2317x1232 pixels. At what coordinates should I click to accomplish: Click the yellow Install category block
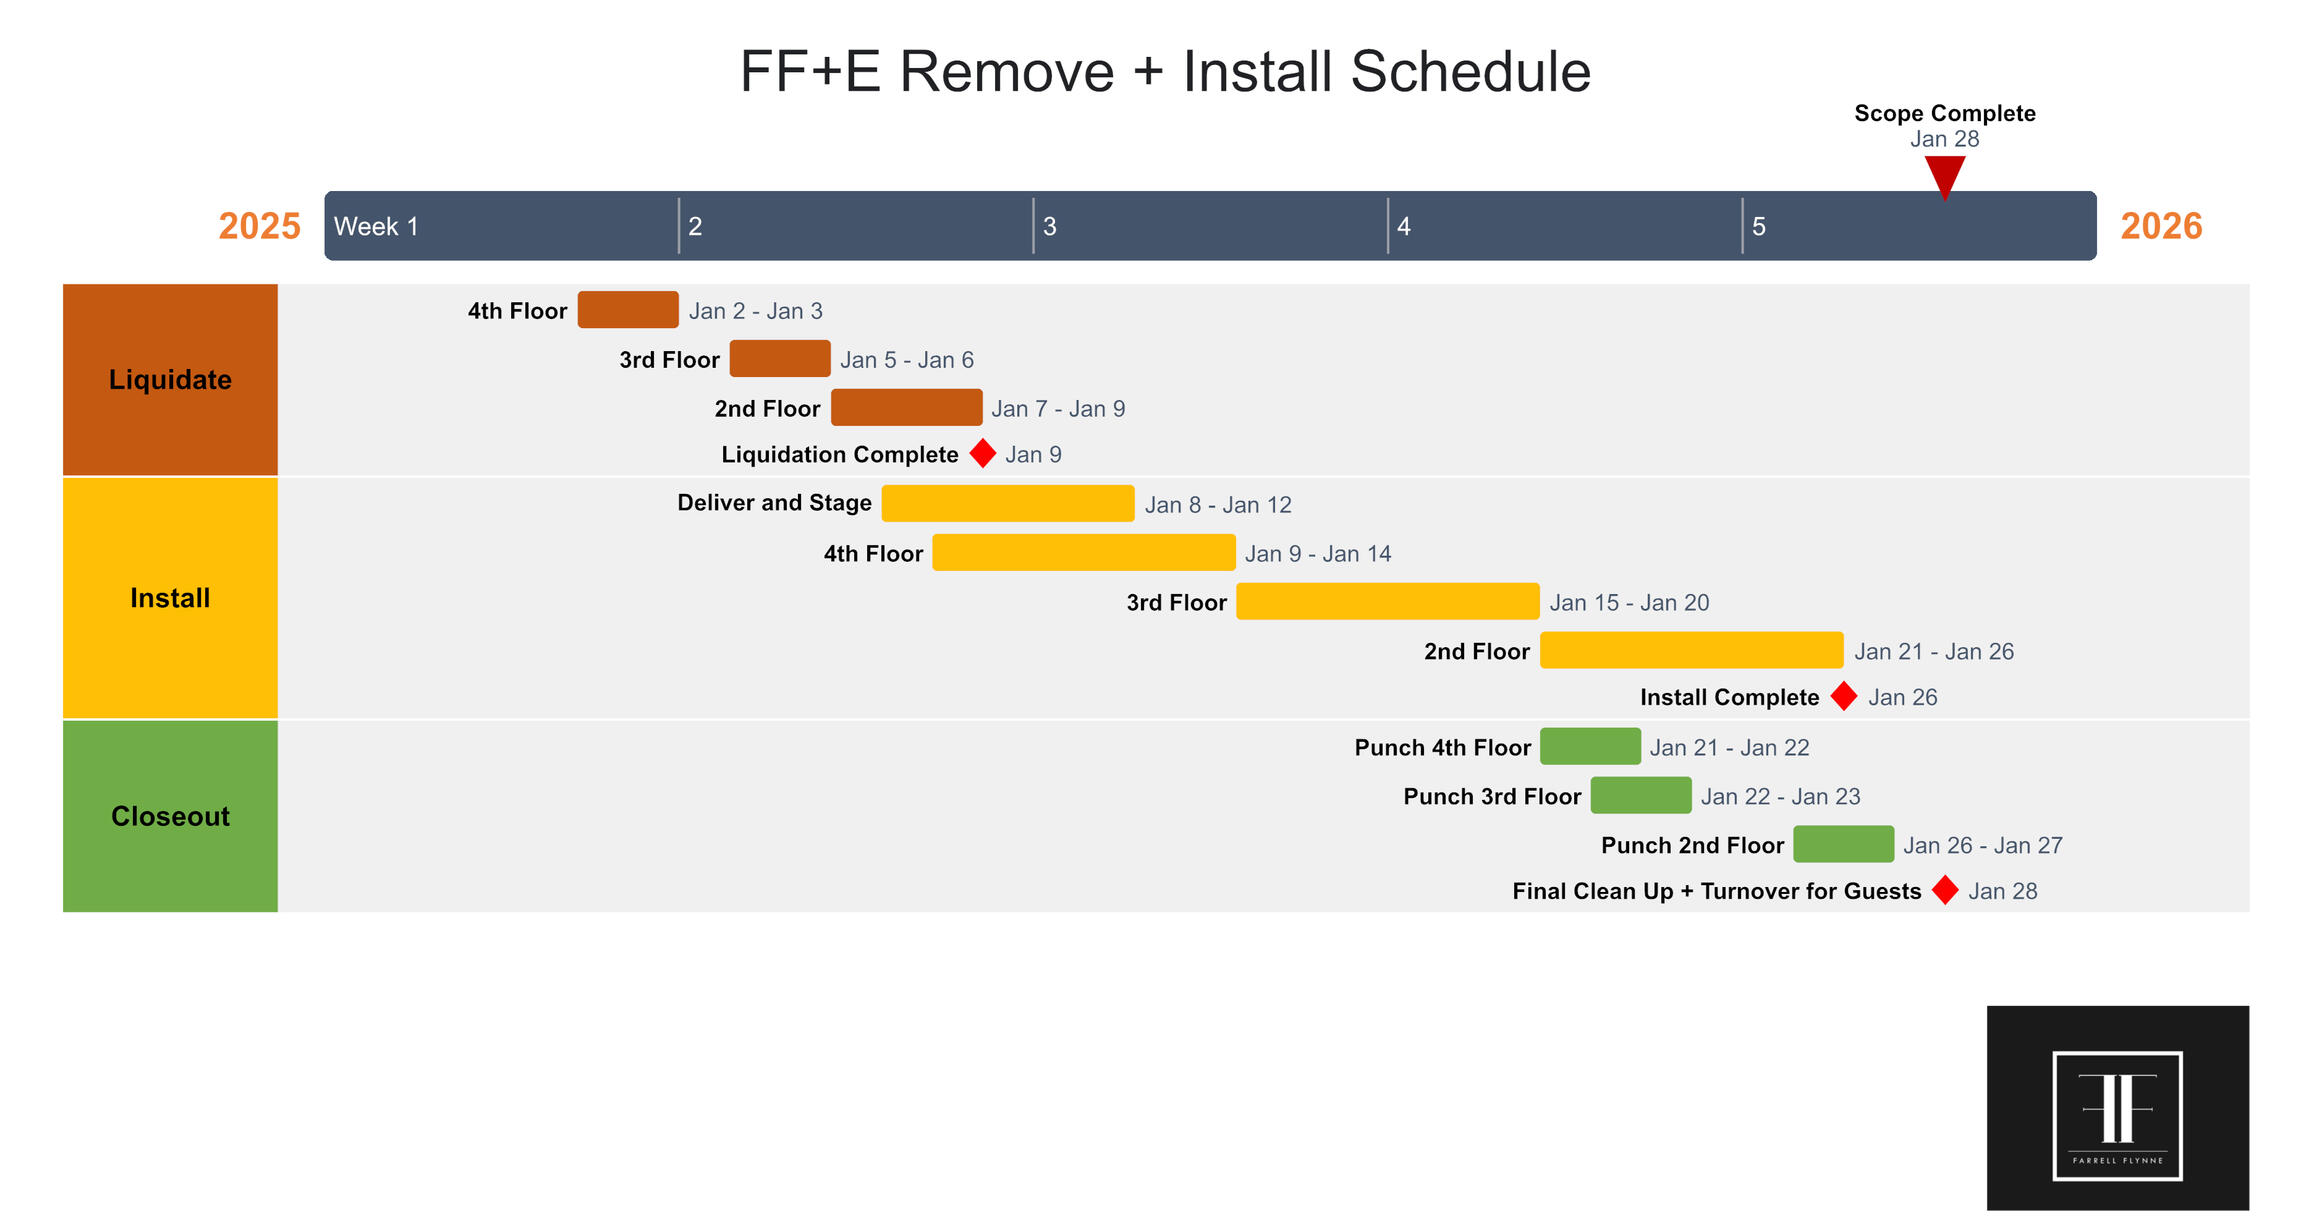[170, 598]
